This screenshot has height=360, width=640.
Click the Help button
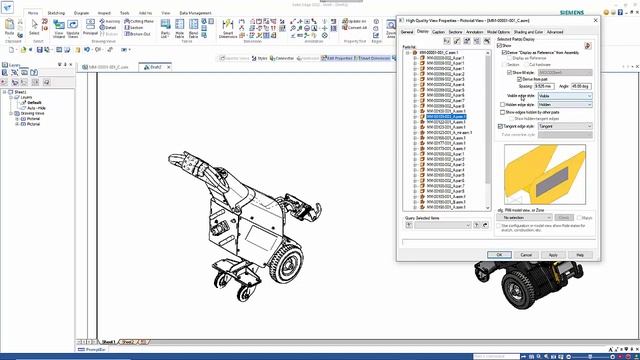tap(580, 255)
